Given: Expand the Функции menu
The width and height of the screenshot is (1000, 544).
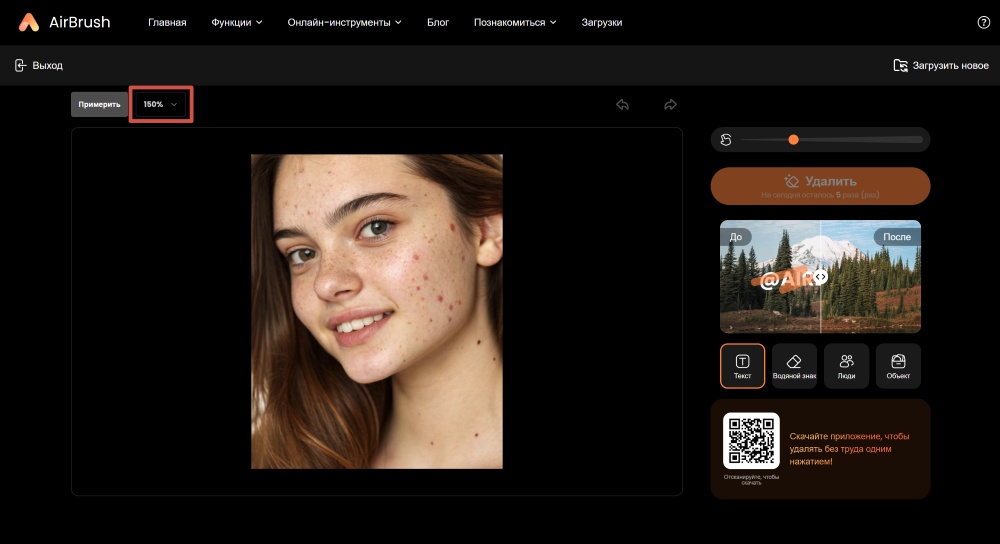Looking at the screenshot, I should click(x=237, y=22).
